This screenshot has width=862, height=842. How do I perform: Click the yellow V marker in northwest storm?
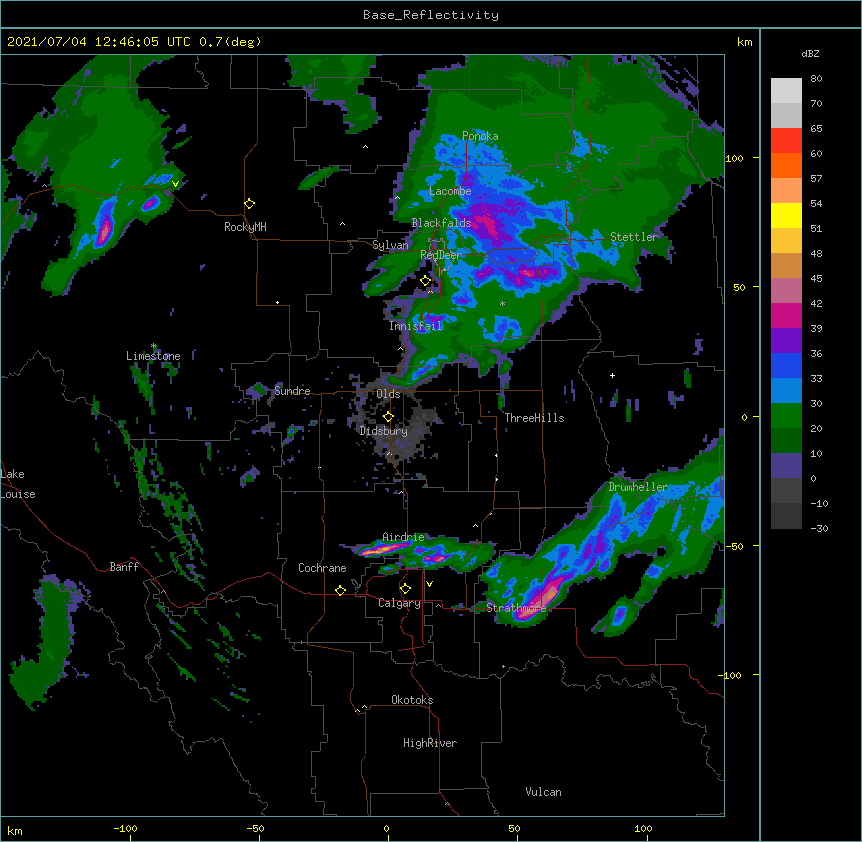175,184
